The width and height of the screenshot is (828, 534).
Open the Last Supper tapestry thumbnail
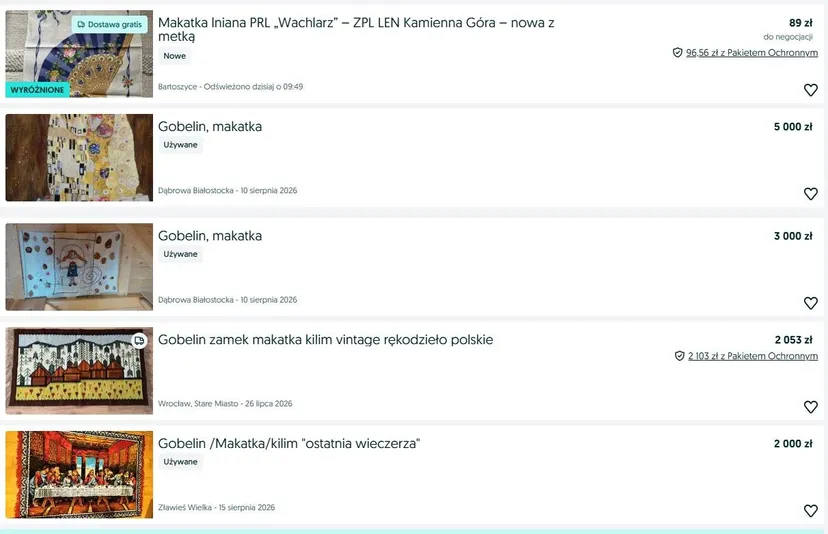[x=79, y=475]
